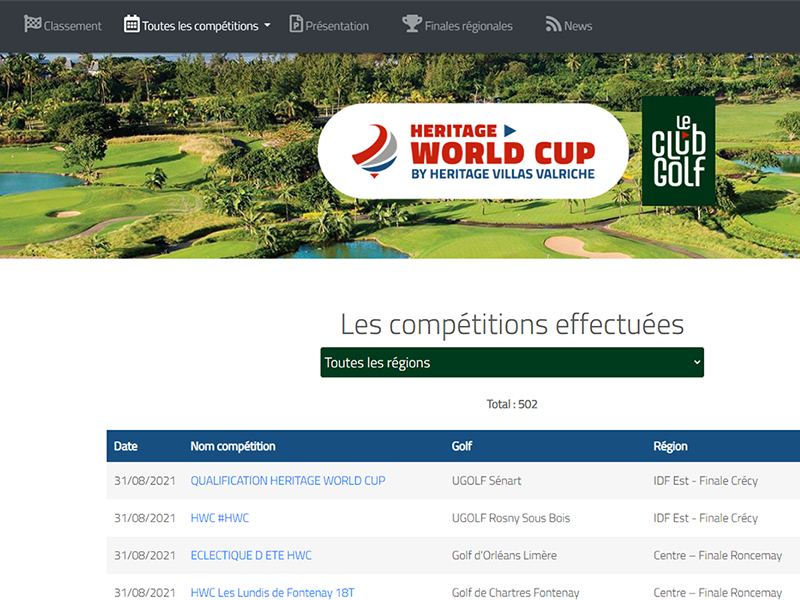The image size is (800, 600).
Task: Open QUALIFICATION HERITAGE WORLD CUP link
Action: (x=288, y=481)
